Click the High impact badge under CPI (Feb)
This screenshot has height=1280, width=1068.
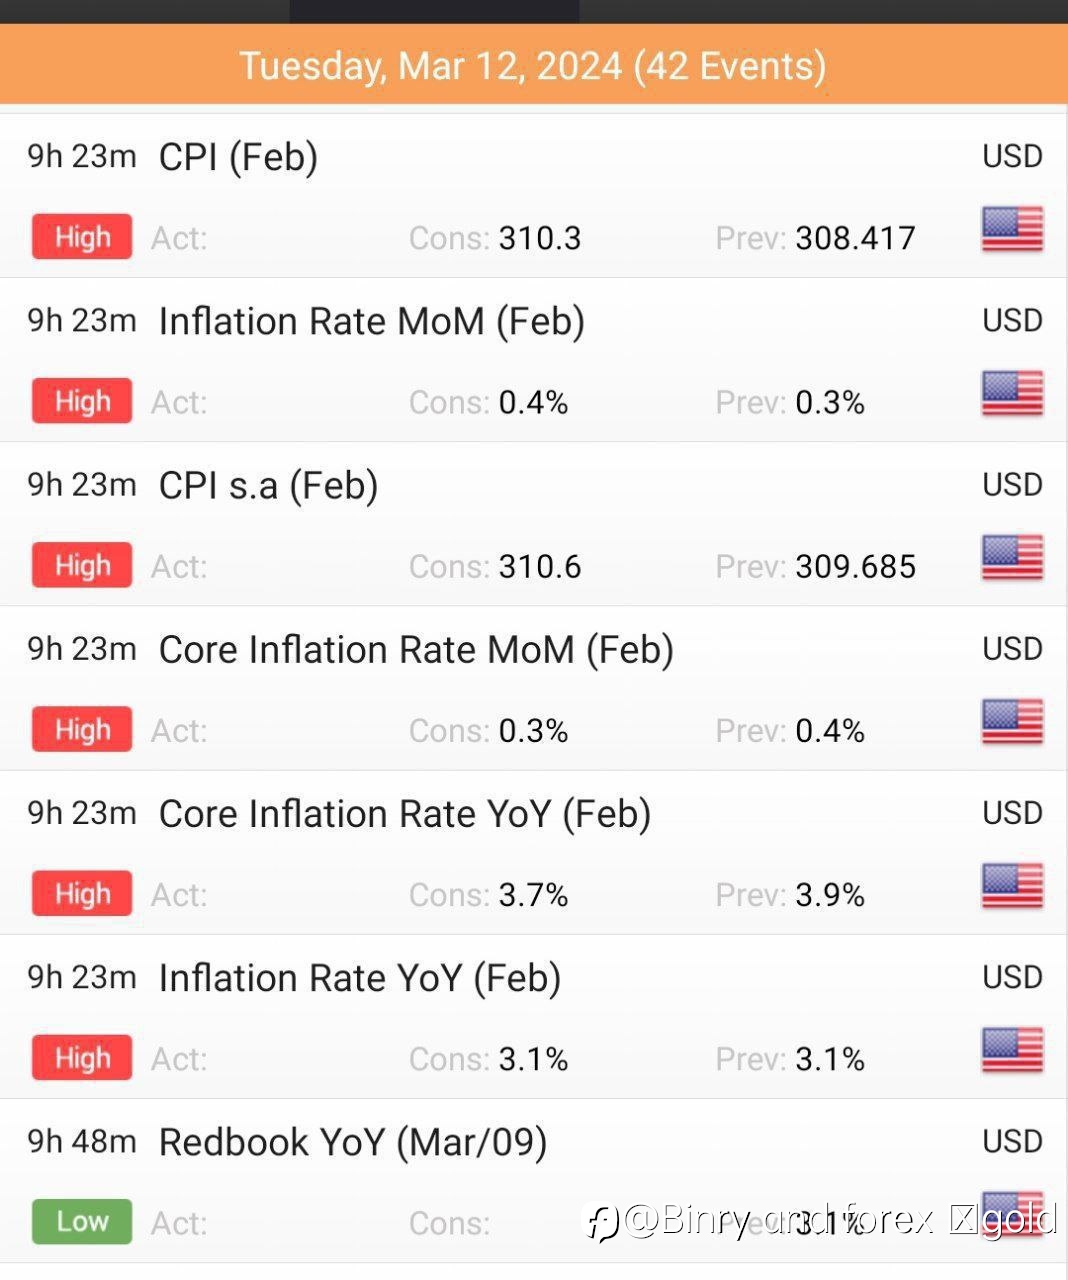[82, 237]
